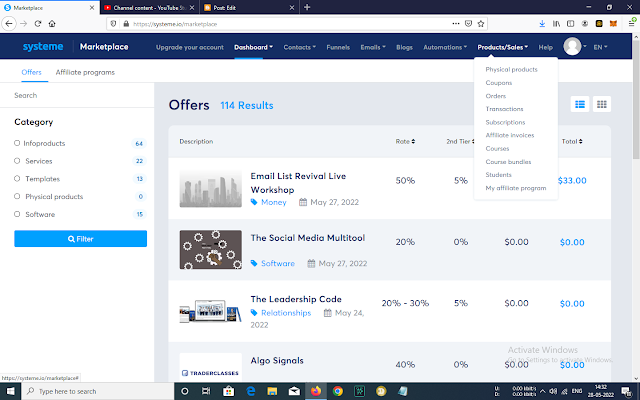
Task: Open Firefox downloads panel
Action: point(542,24)
